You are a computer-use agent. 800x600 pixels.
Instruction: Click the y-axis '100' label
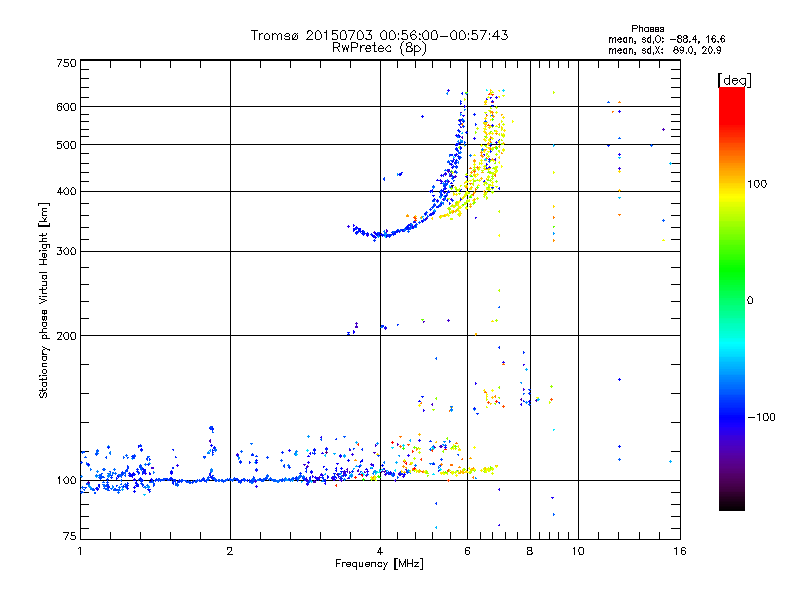pos(66,481)
